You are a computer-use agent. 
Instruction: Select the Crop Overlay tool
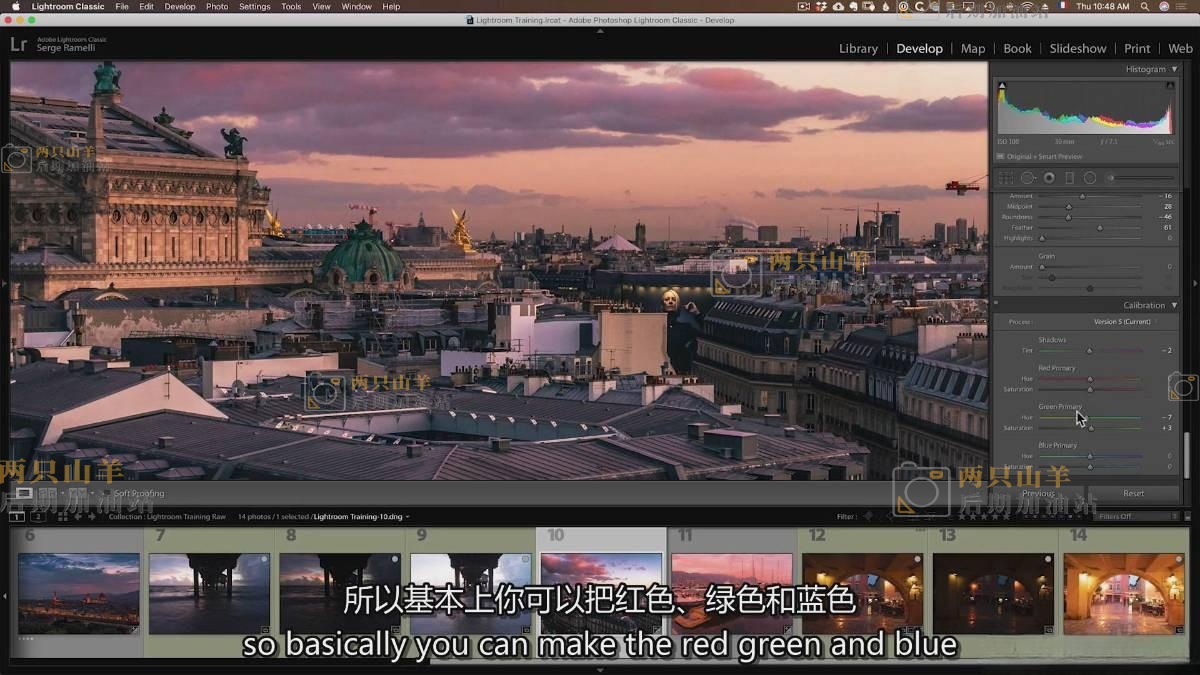click(x=1006, y=178)
